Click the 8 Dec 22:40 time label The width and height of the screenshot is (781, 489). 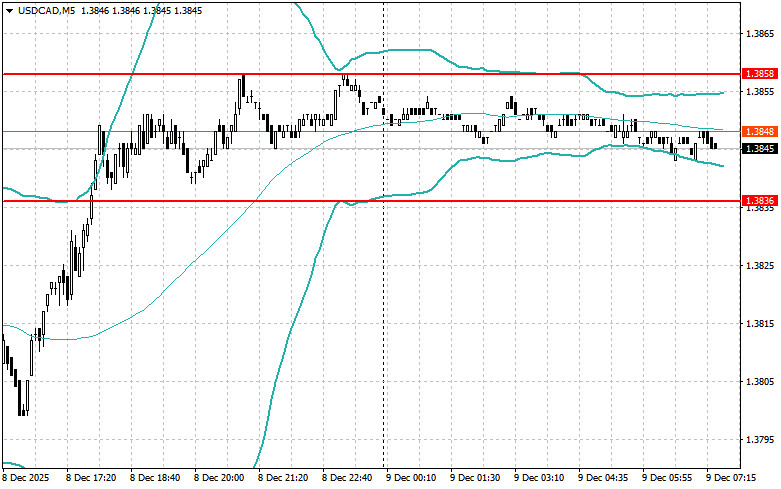(x=347, y=478)
